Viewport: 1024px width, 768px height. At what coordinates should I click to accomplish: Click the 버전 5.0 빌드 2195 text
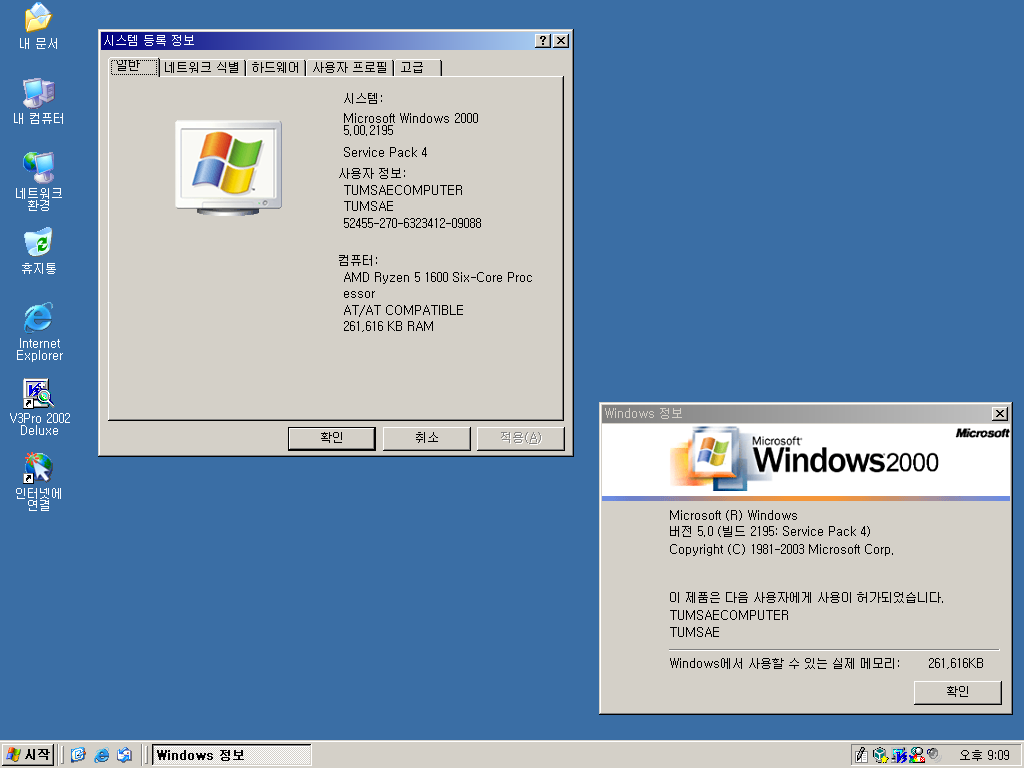[x=770, y=532]
